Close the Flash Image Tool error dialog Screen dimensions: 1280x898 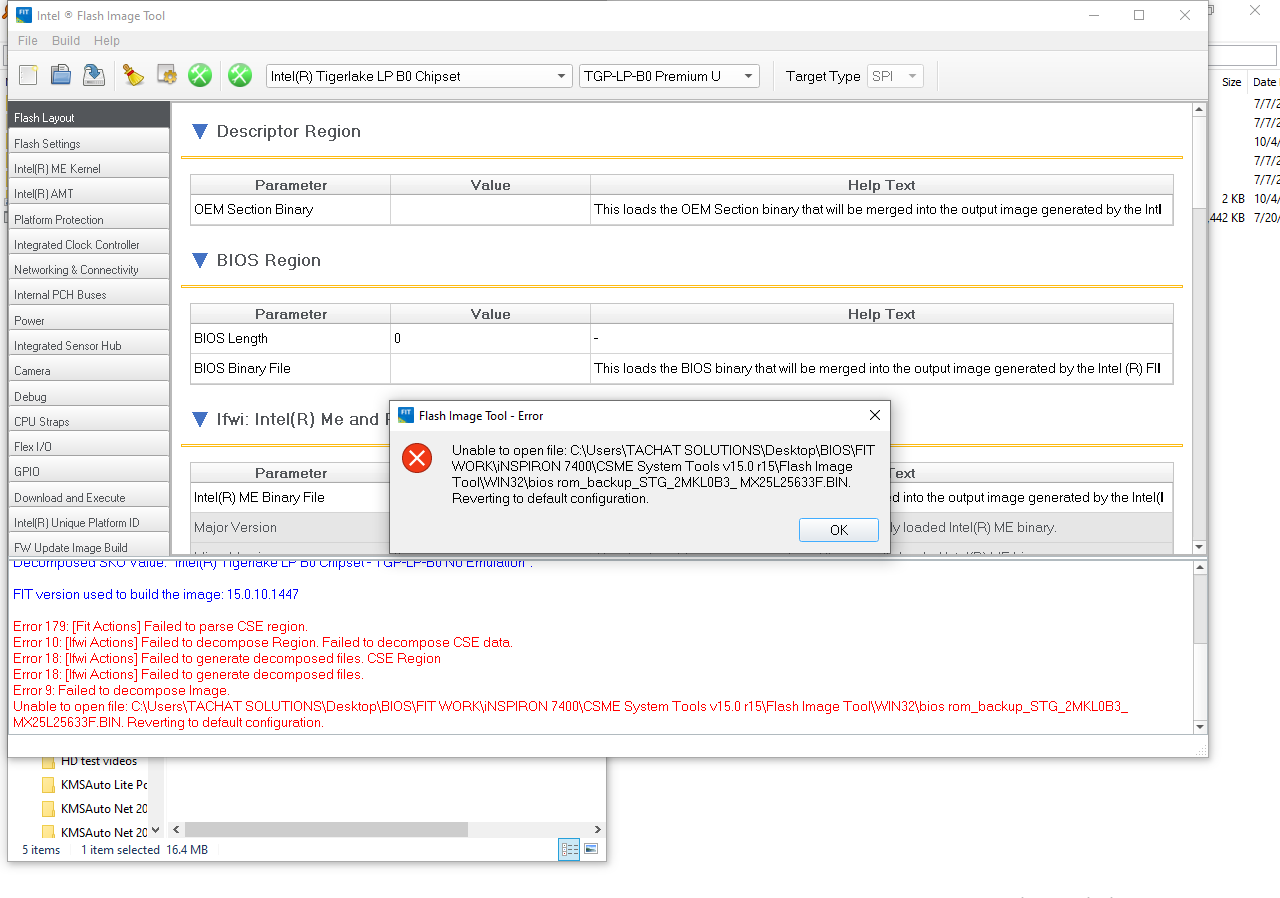[x=874, y=415]
